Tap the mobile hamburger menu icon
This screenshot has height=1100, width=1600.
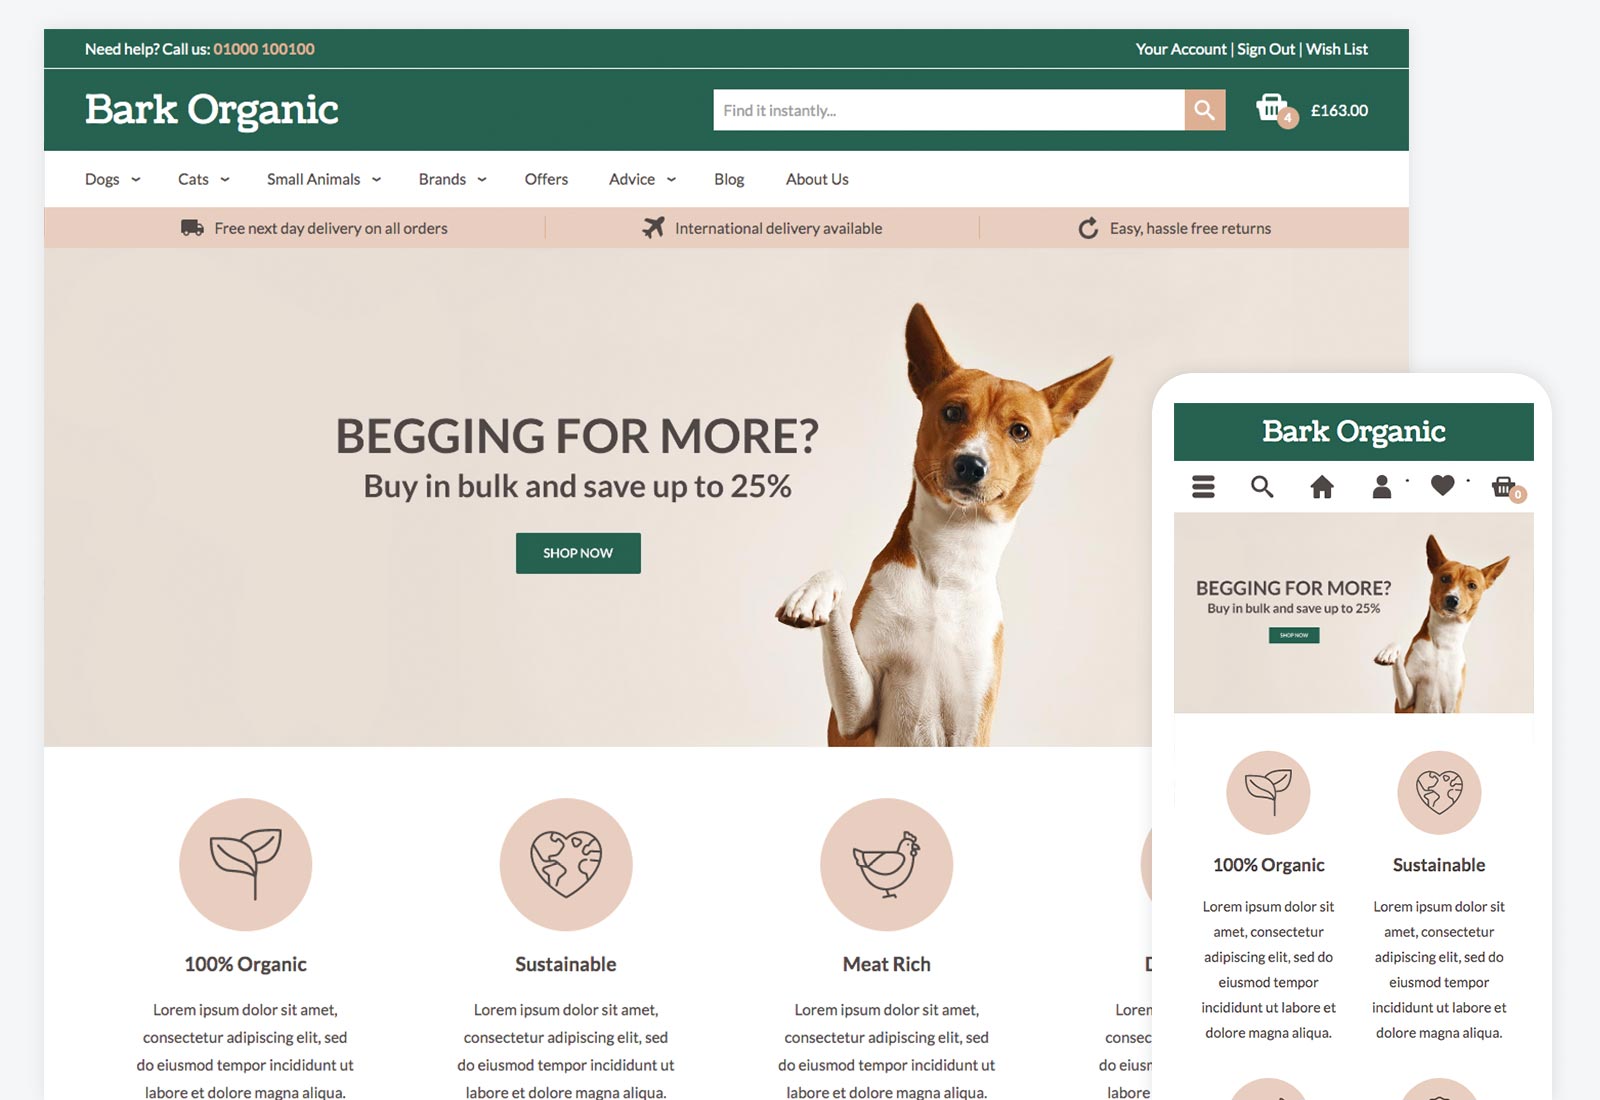[1203, 487]
